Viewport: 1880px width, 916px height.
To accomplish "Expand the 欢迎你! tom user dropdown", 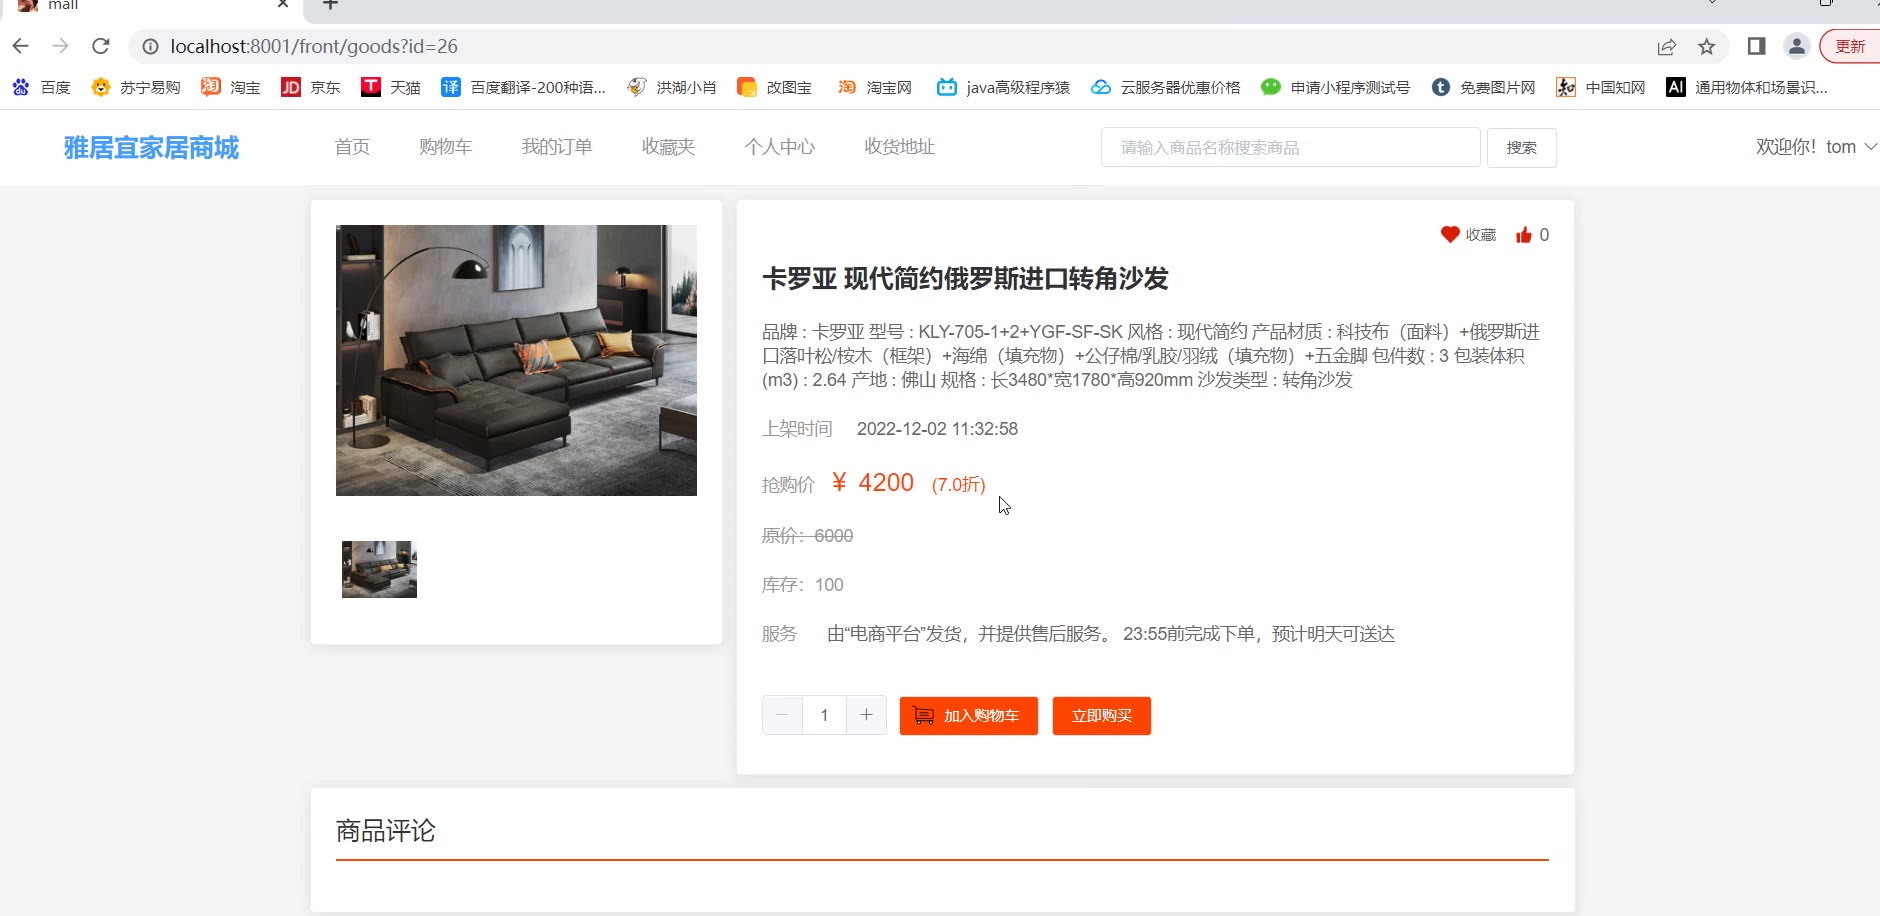I will (x=1816, y=147).
